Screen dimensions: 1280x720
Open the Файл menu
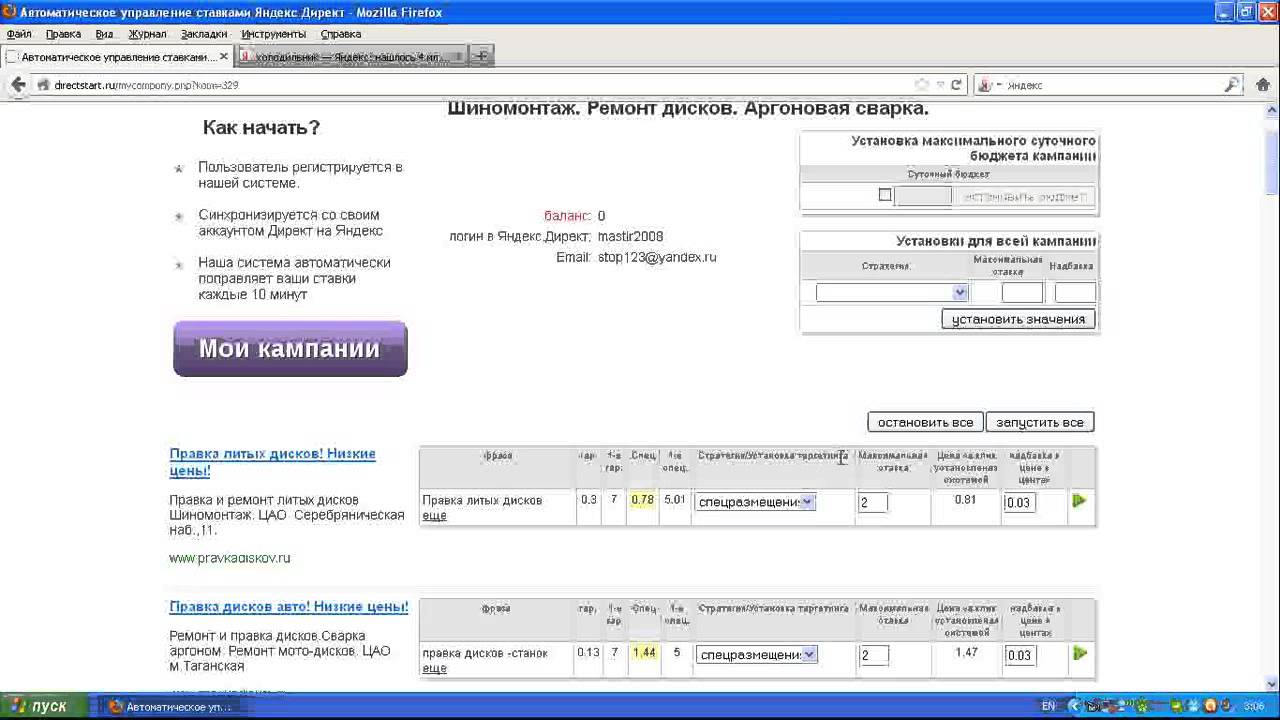(19, 34)
